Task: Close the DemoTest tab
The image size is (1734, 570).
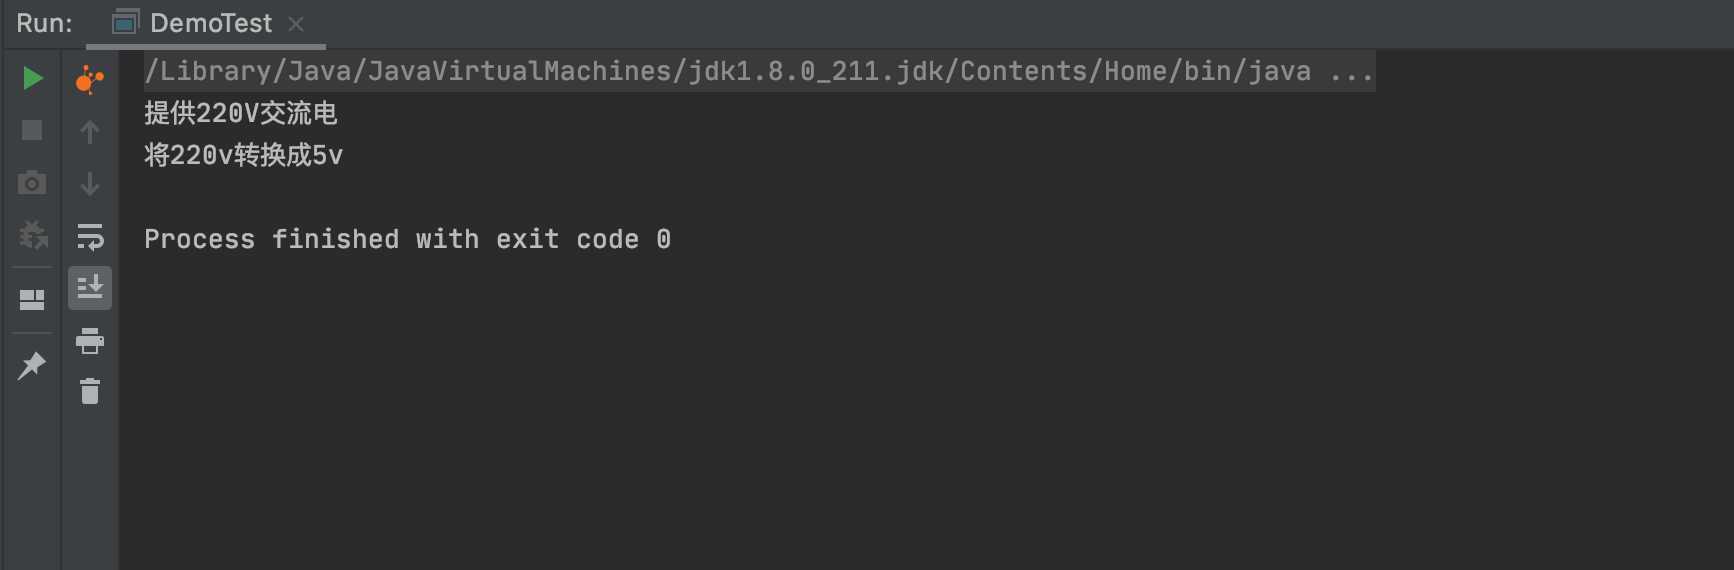Action: [296, 23]
